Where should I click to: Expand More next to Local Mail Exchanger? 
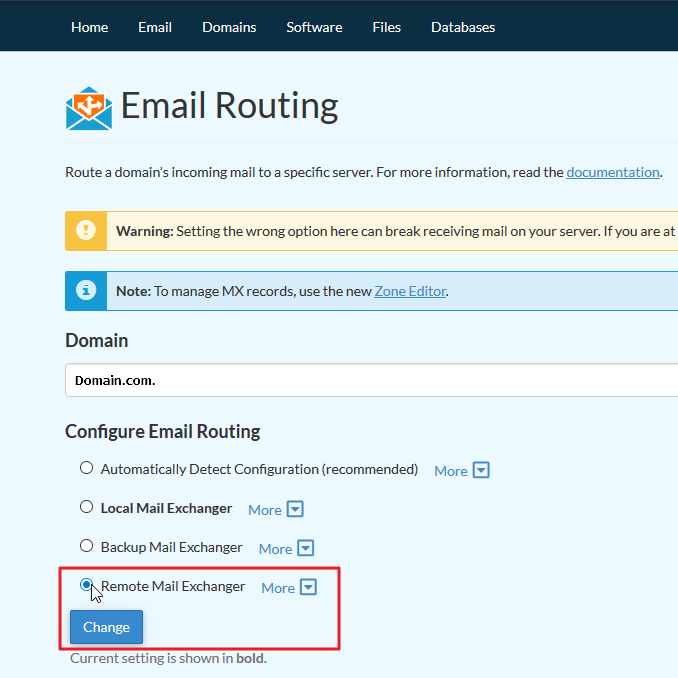tap(275, 509)
